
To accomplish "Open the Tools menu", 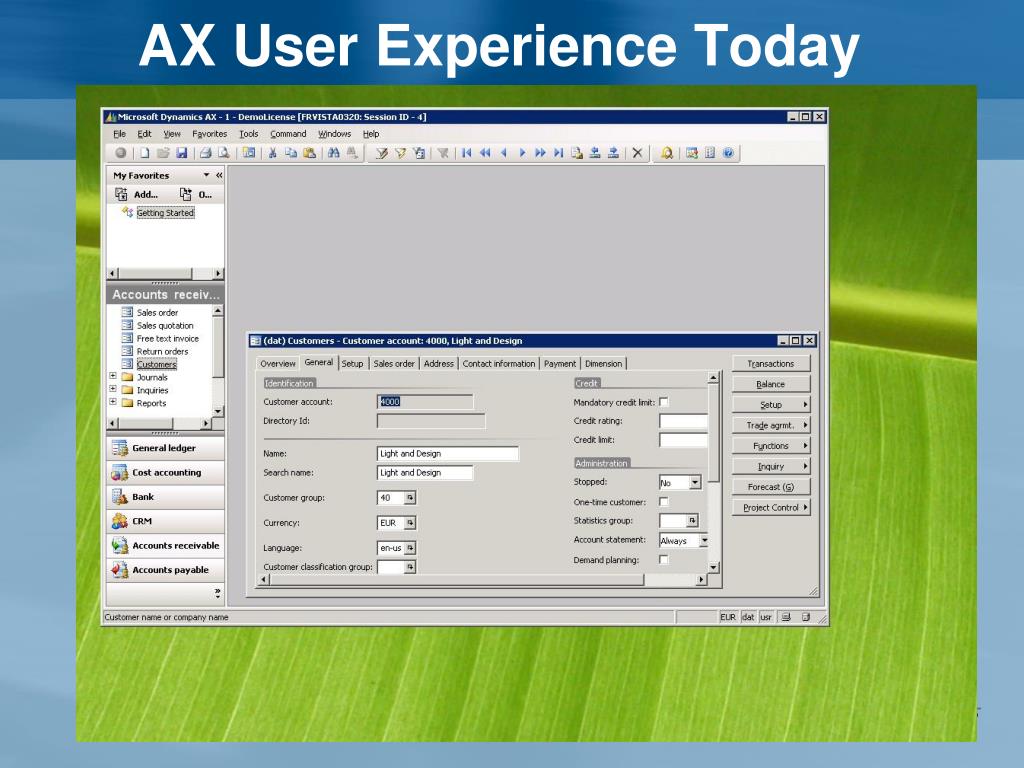I will click(249, 134).
